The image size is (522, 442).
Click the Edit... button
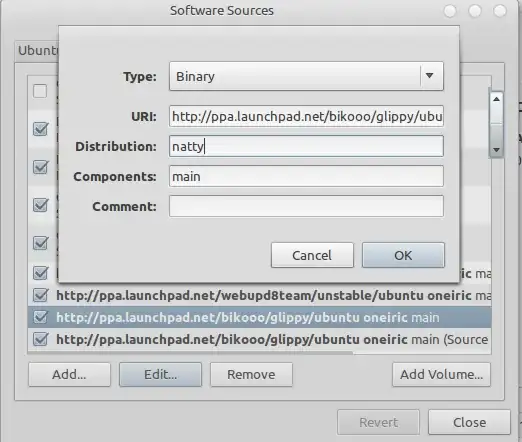point(160,375)
